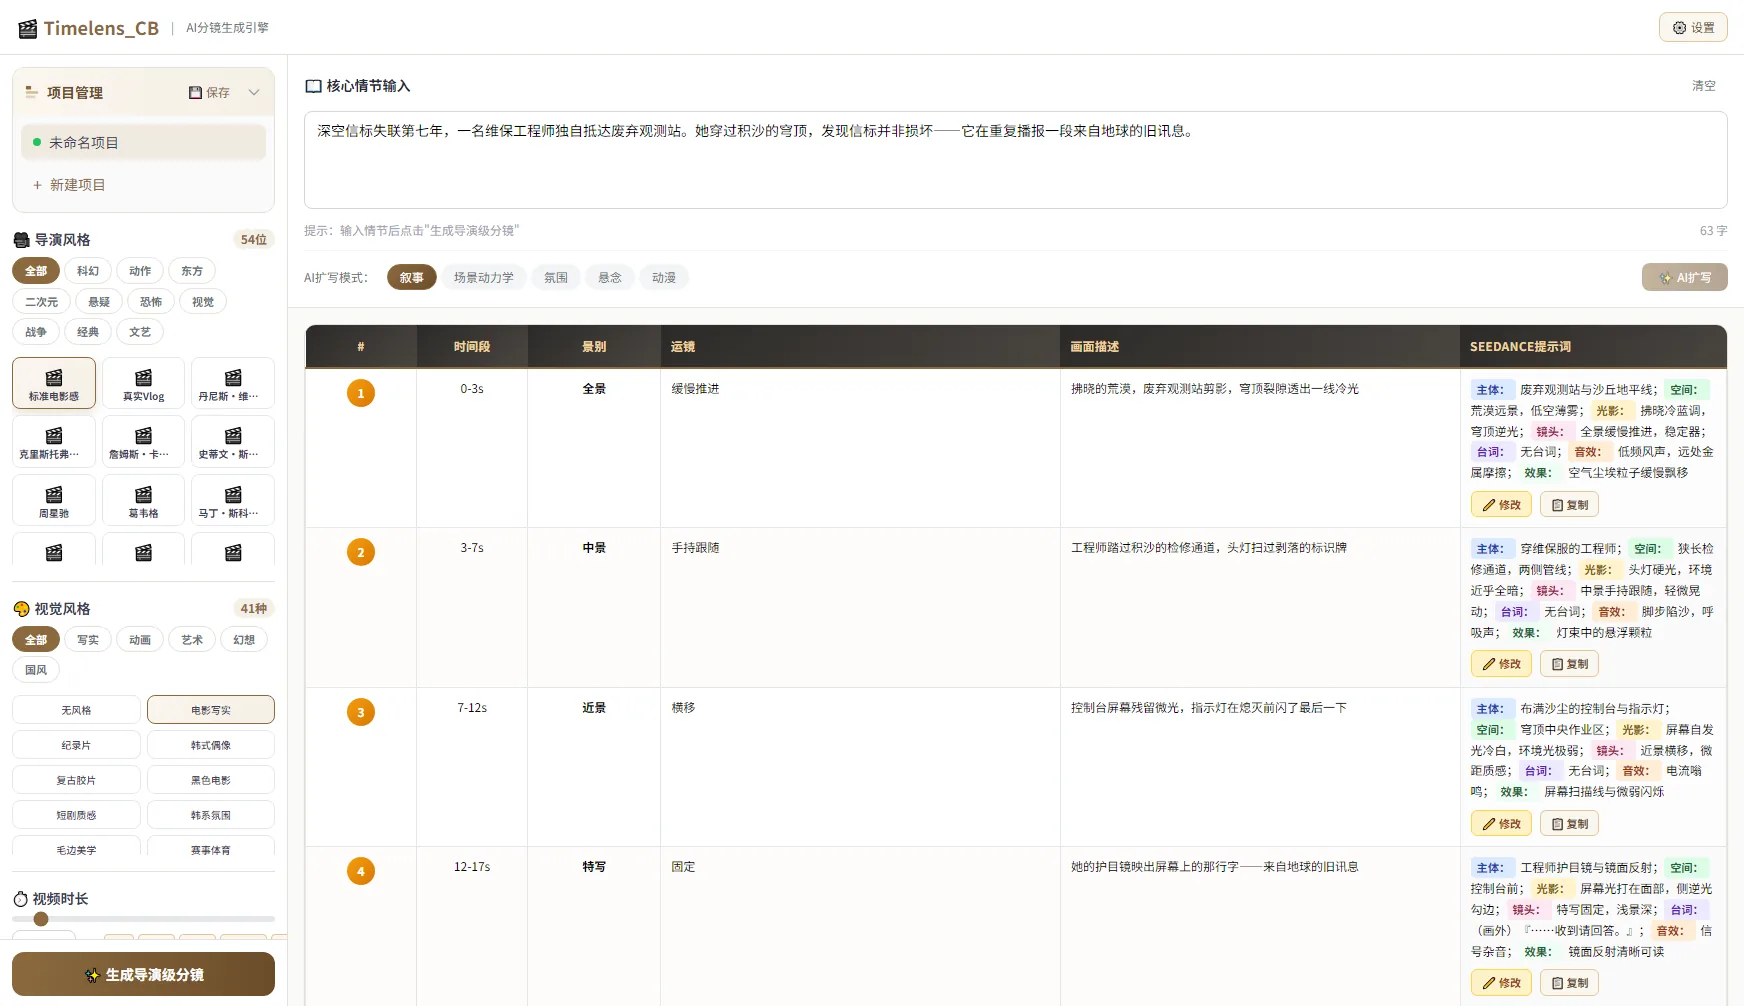Filter visual styles by 写实
Viewport: 1744px width, 1006px height.
coord(88,640)
